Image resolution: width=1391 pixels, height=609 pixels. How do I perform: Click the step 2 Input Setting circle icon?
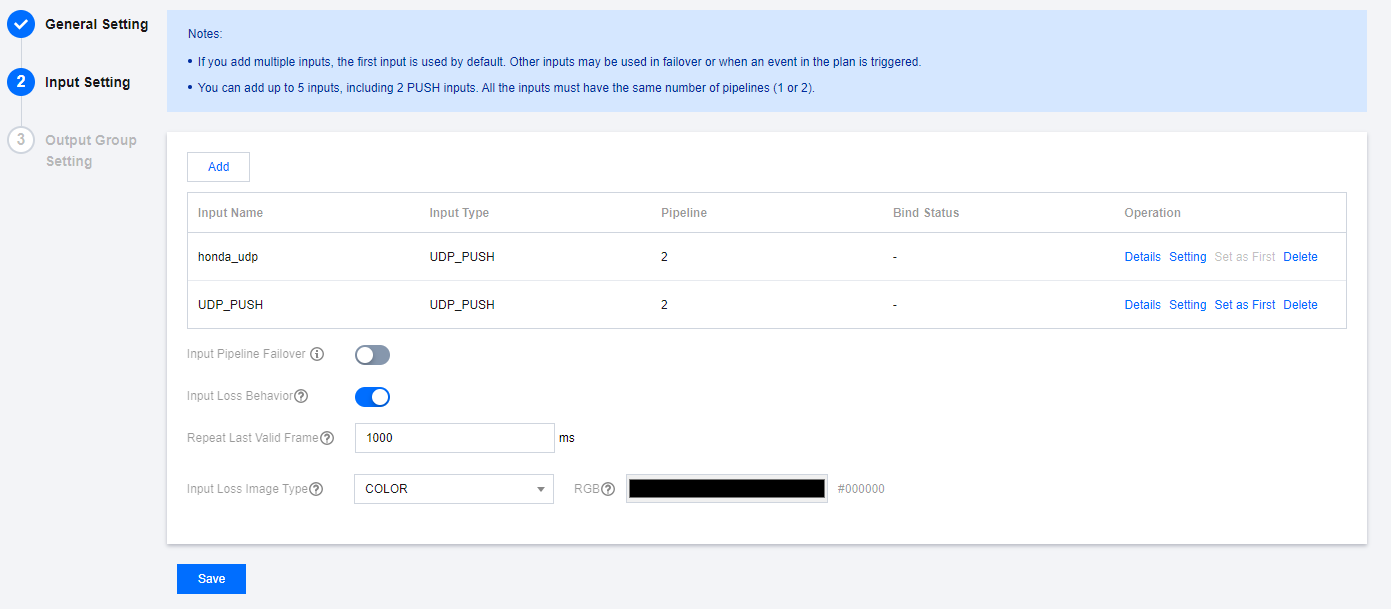[x=21, y=82]
